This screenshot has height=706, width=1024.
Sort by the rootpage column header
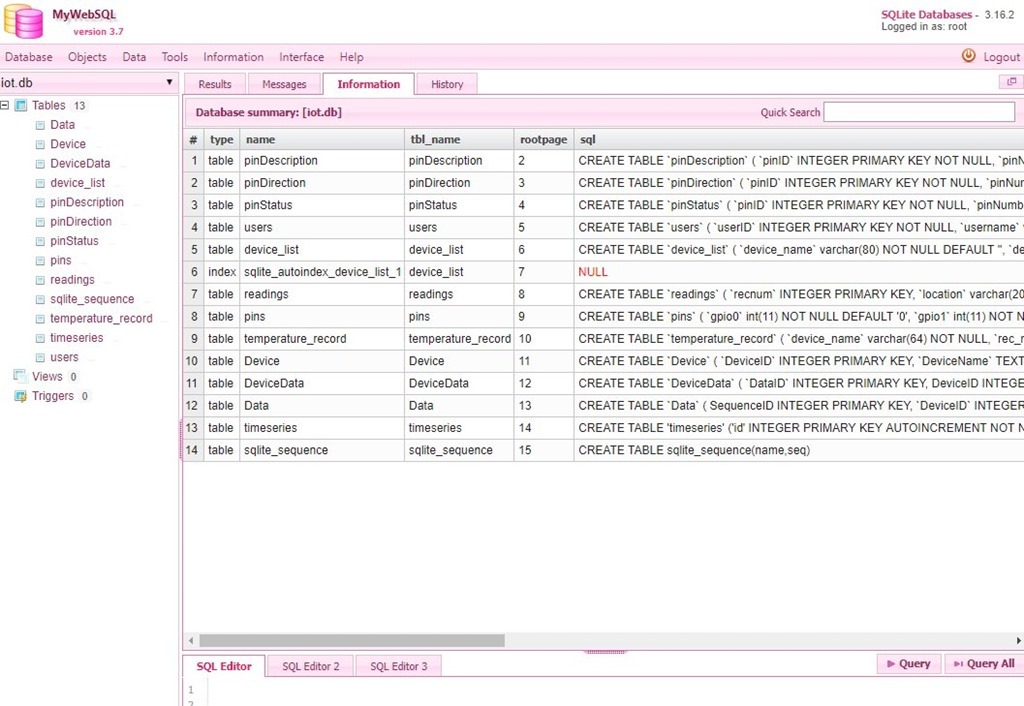[x=543, y=140]
